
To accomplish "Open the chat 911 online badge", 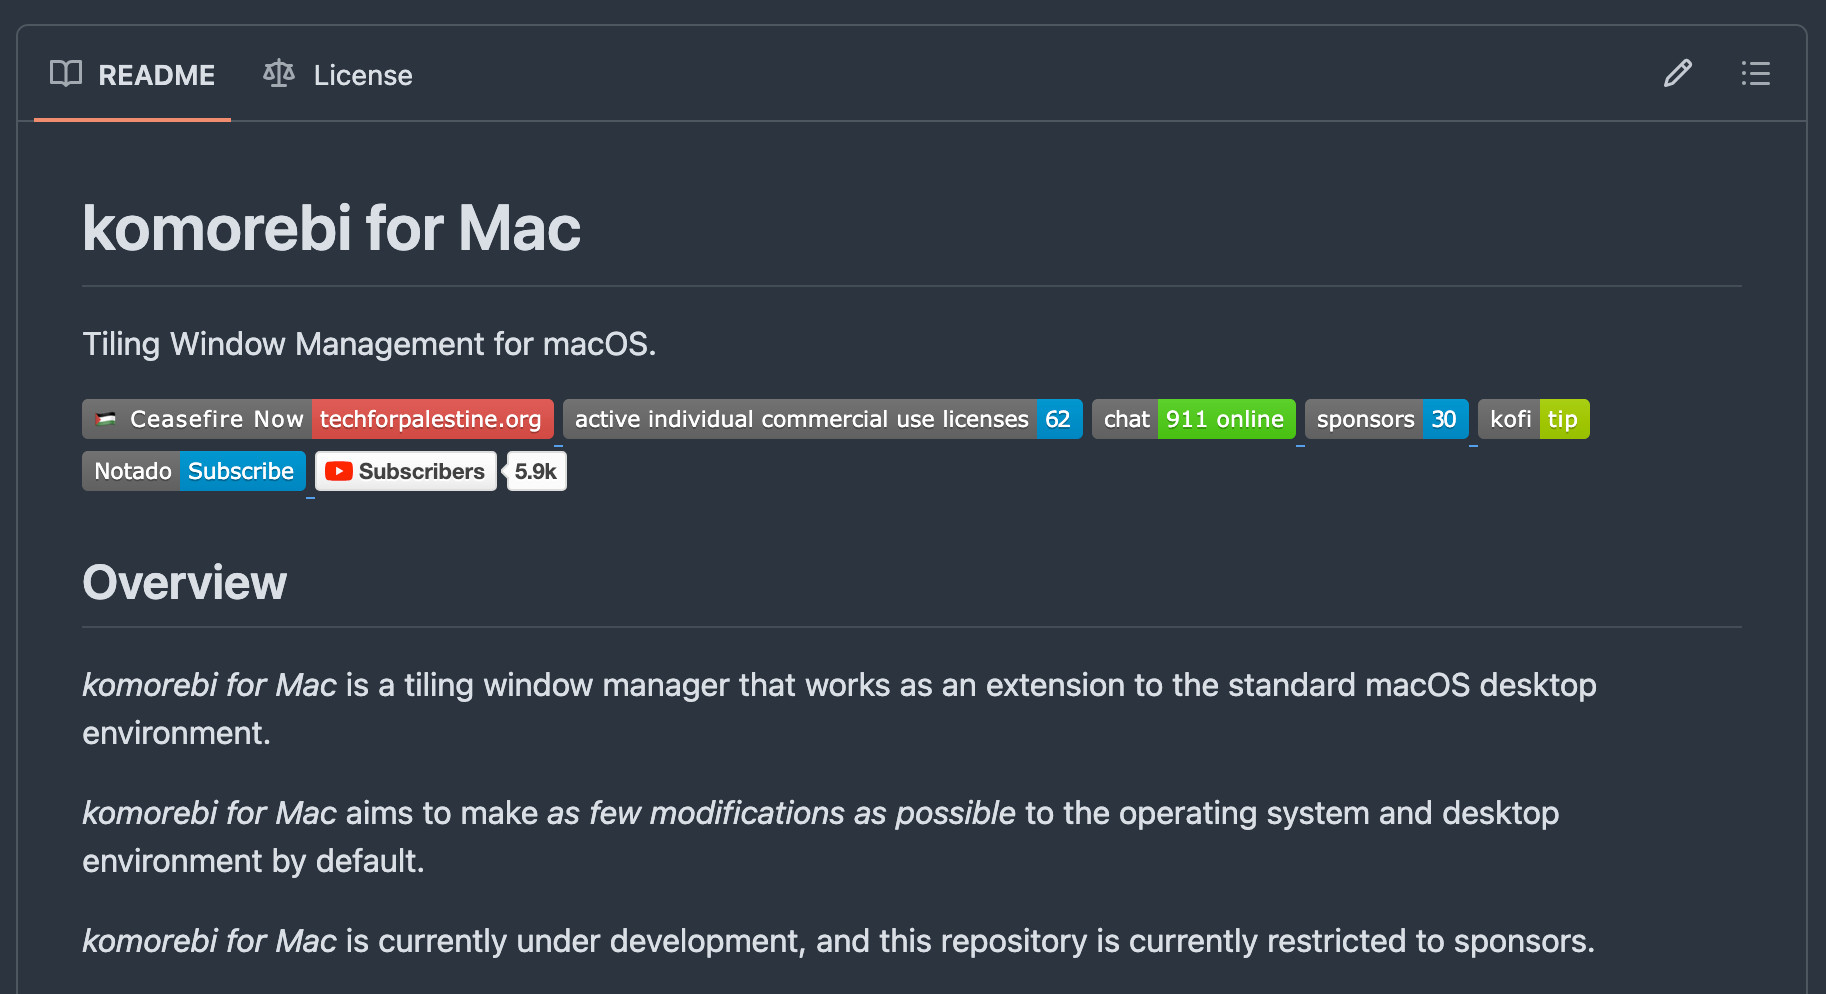I will pos(1193,419).
